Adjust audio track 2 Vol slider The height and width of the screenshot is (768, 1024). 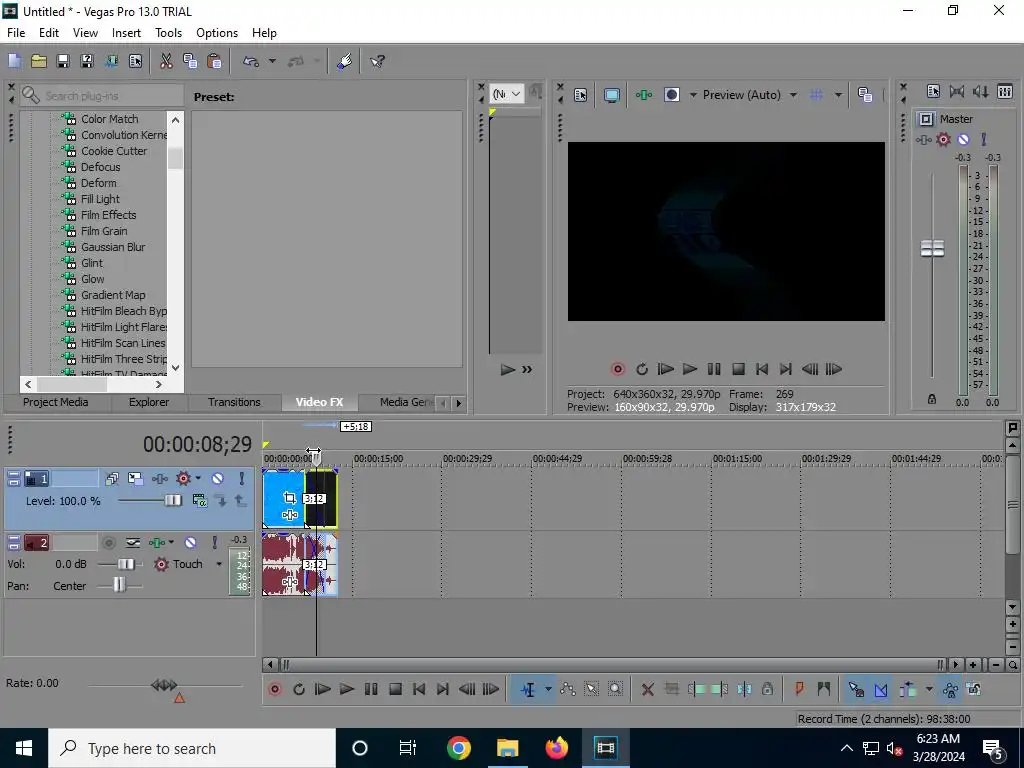(x=125, y=564)
